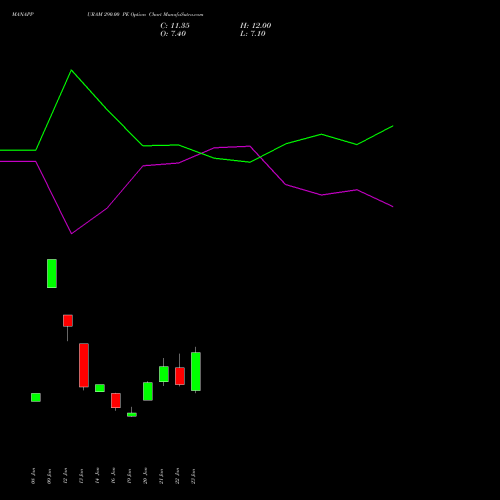Click the 'L: 7.10' low value

[x=253, y=34]
